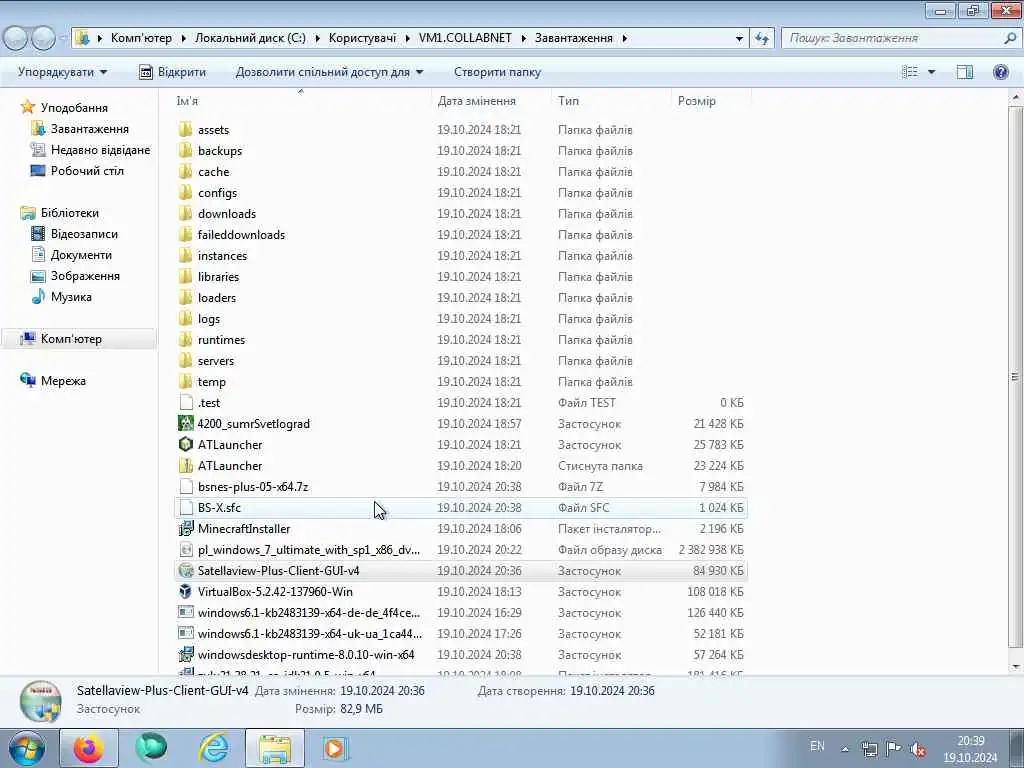1024x768 pixels.
Task: Open Дозволити спільний доступ для dropdown
Action: click(329, 72)
